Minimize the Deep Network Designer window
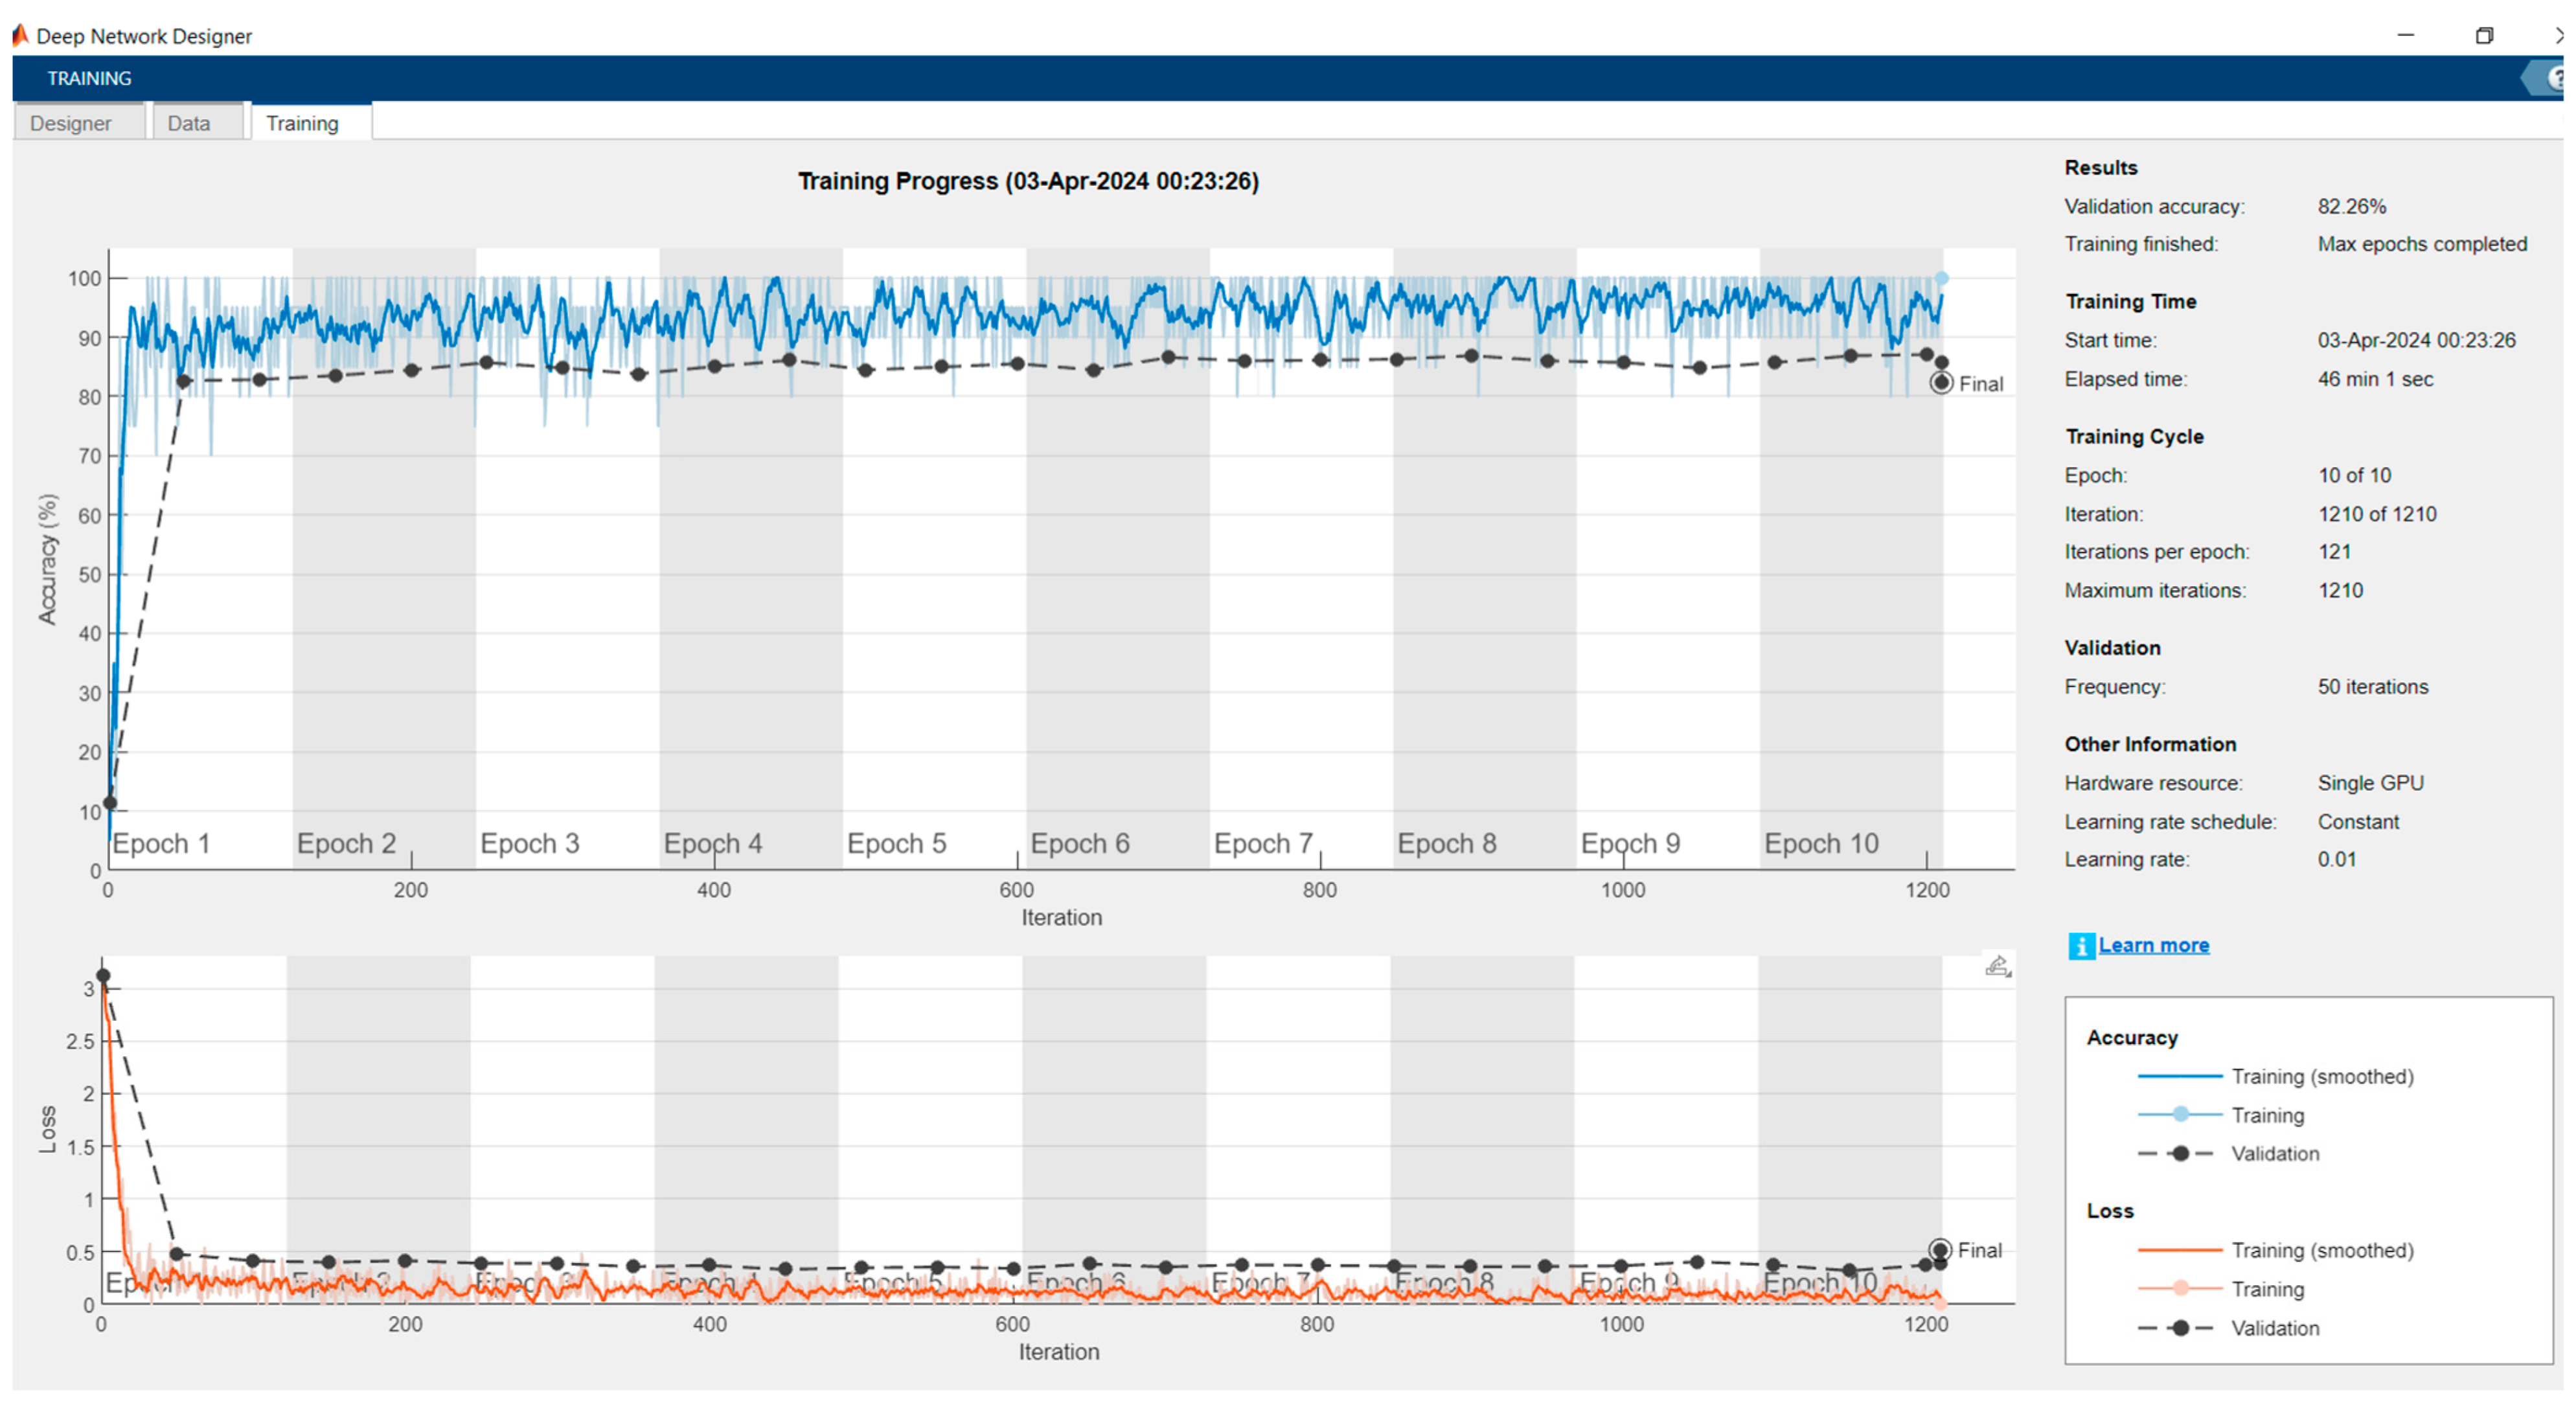 (x=2405, y=36)
